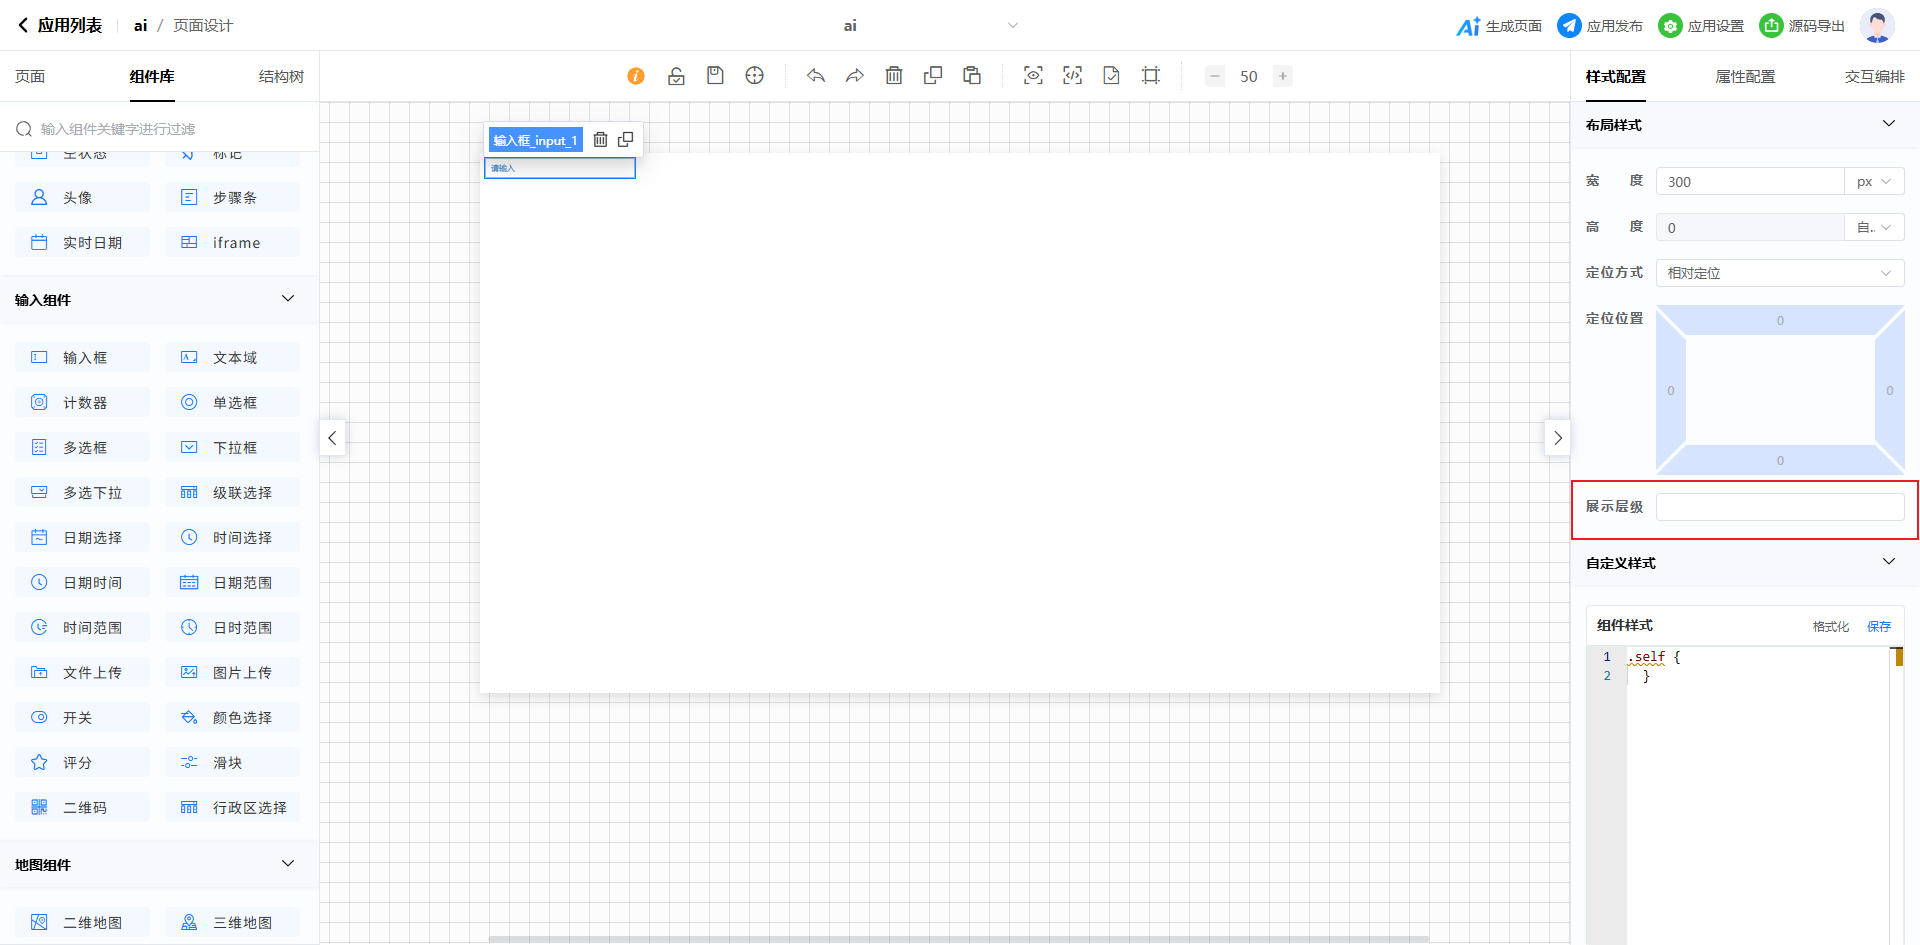Click the undo arrow in toolbar
This screenshot has width=1920, height=945.
point(816,76)
